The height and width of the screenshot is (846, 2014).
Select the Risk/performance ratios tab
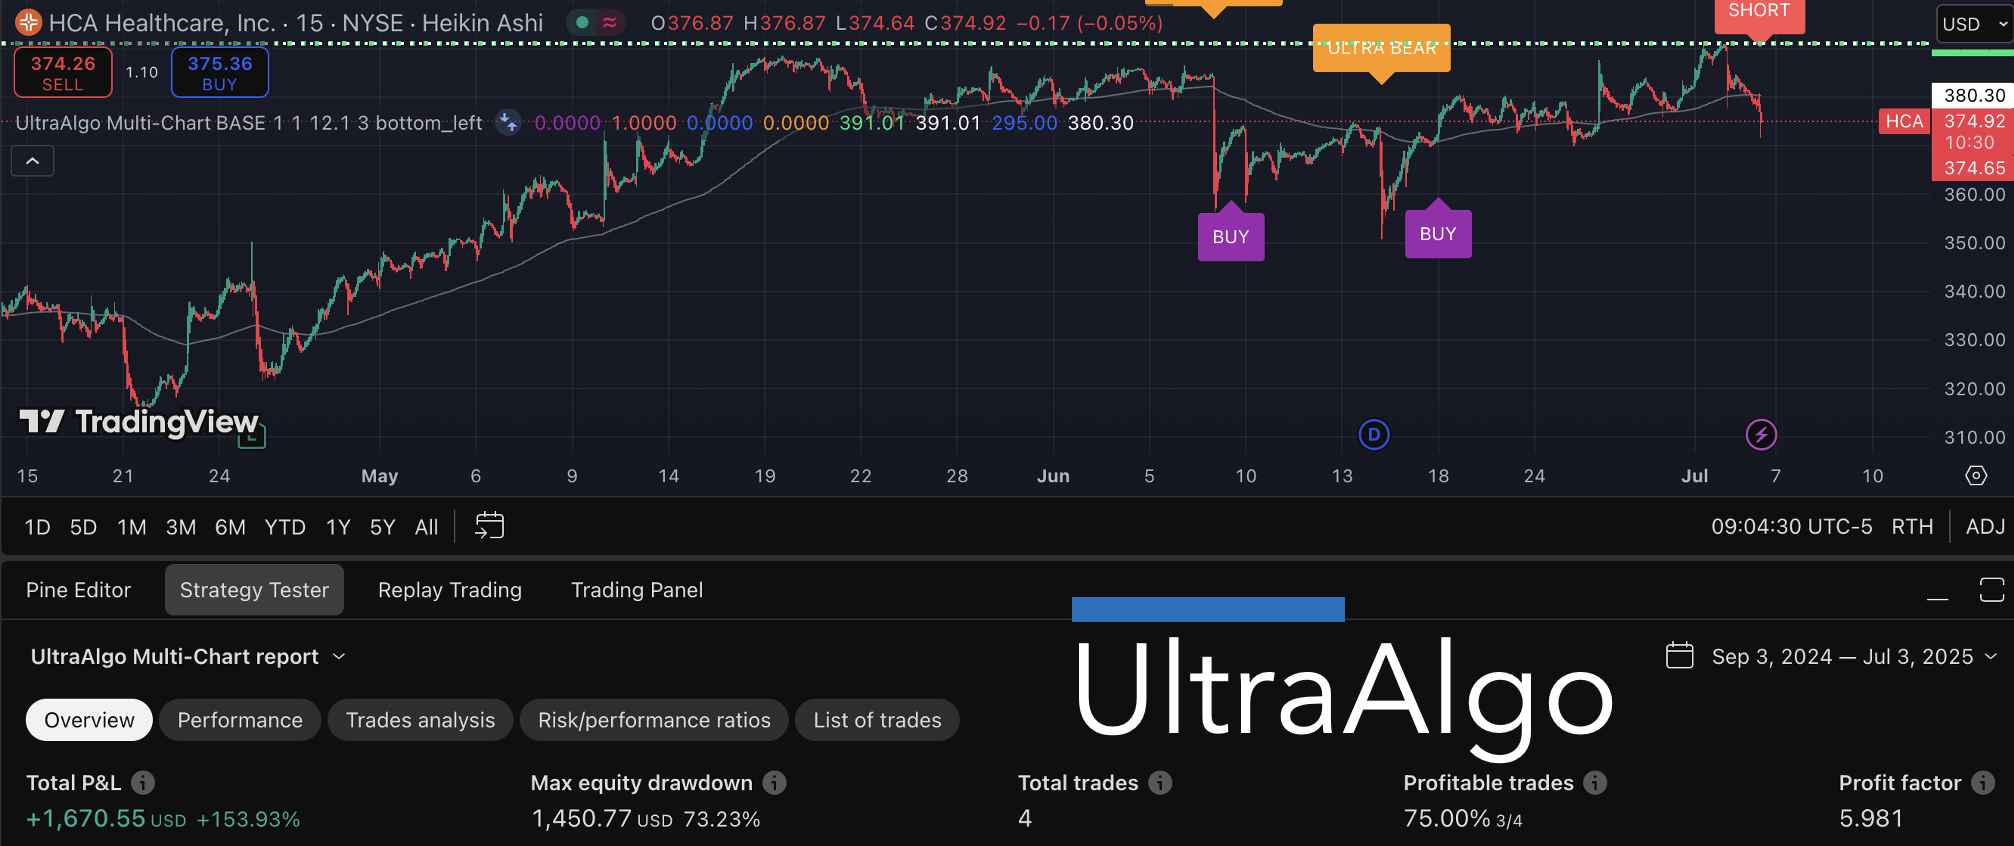[654, 720]
